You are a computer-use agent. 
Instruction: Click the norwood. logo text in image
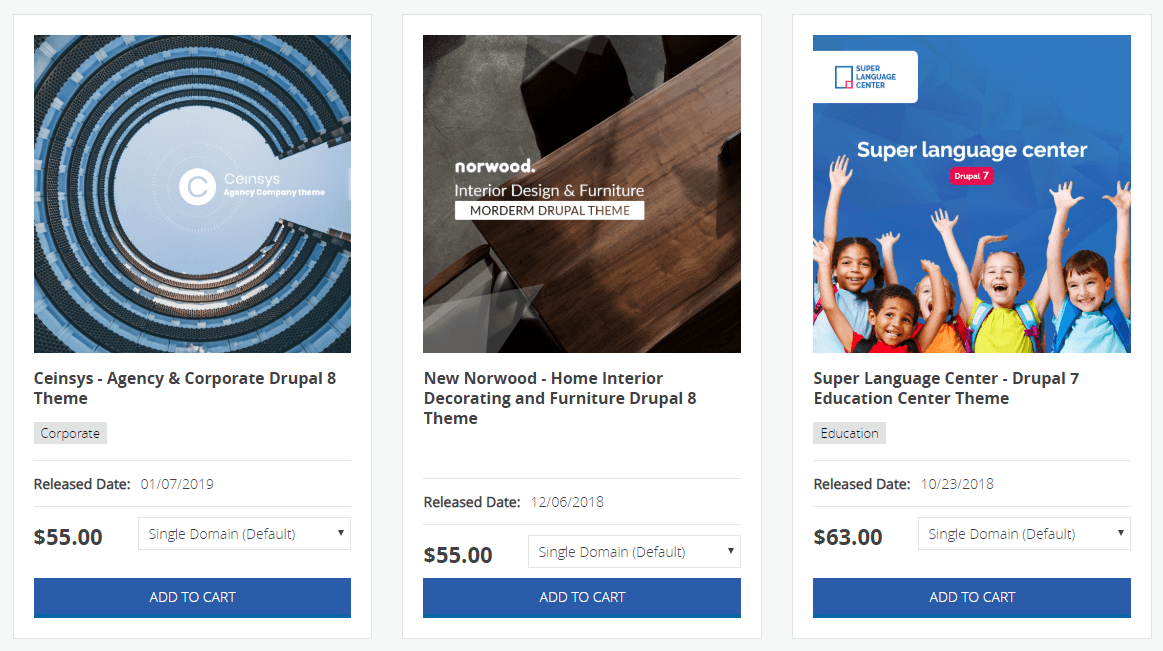pyautogui.click(x=495, y=166)
